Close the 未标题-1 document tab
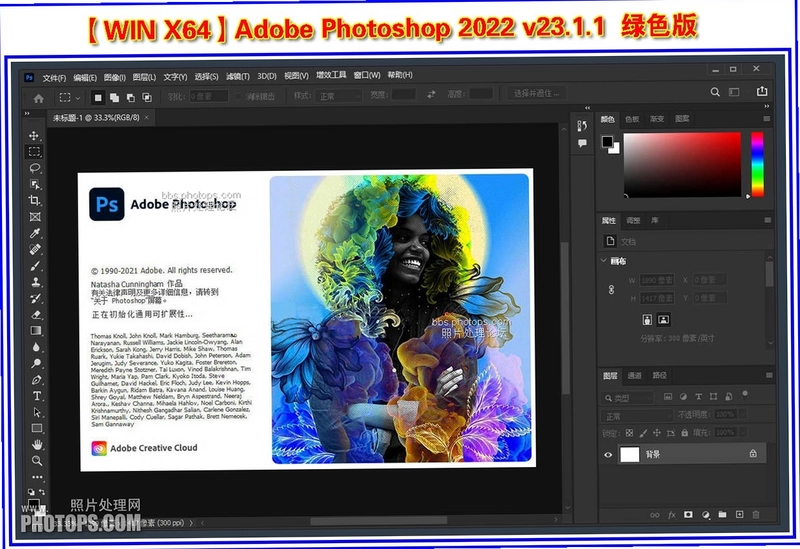 [x=146, y=117]
